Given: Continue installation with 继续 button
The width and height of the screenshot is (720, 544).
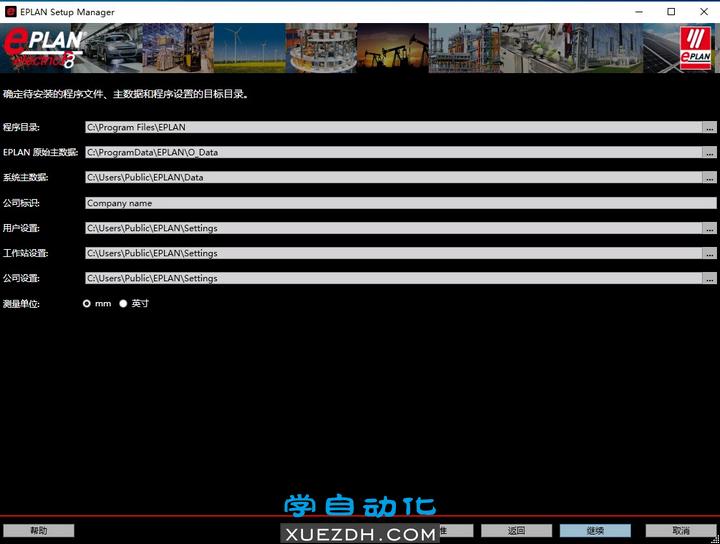Looking at the screenshot, I should point(595,531).
